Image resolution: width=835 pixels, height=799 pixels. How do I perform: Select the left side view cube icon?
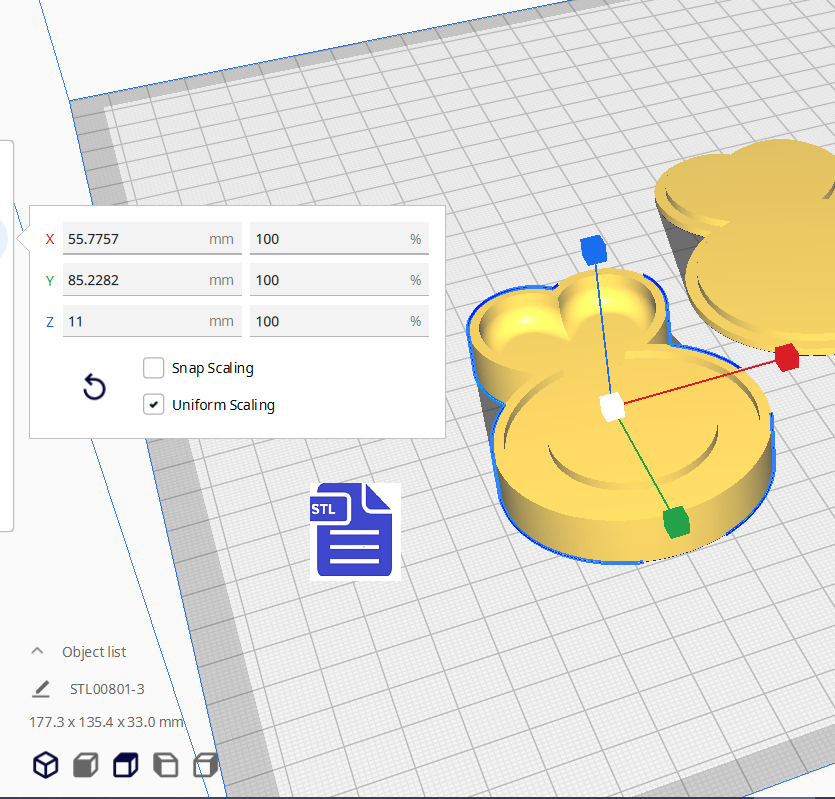point(165,766)
